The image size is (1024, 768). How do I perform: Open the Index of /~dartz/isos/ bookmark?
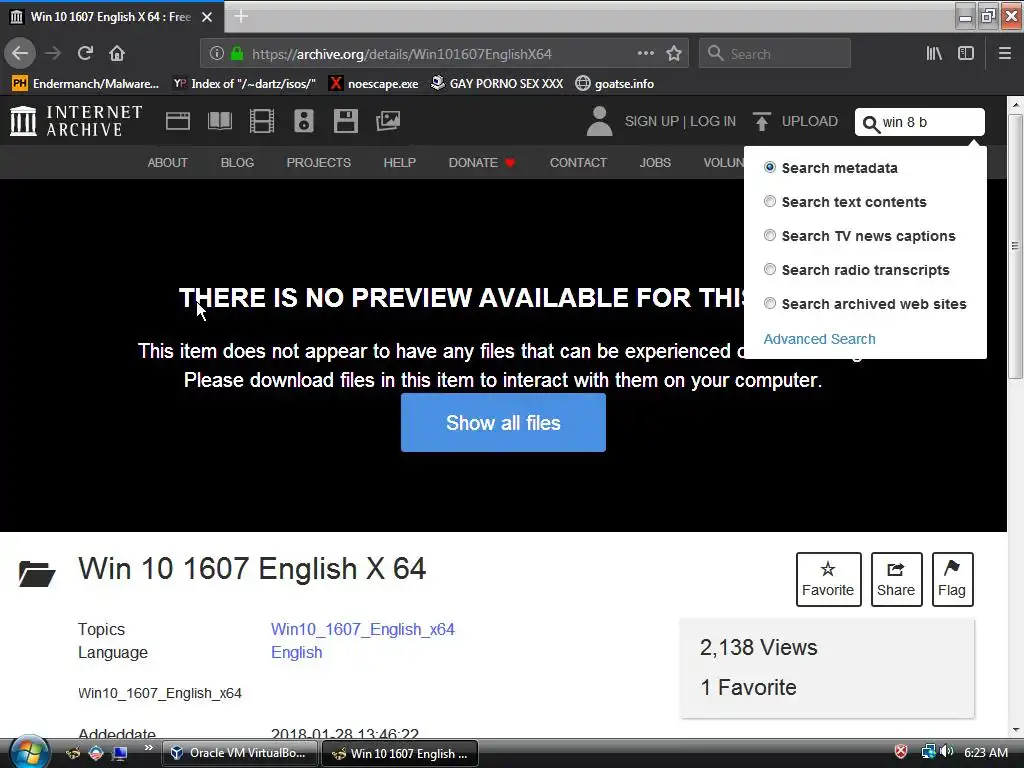coord(244,84)
